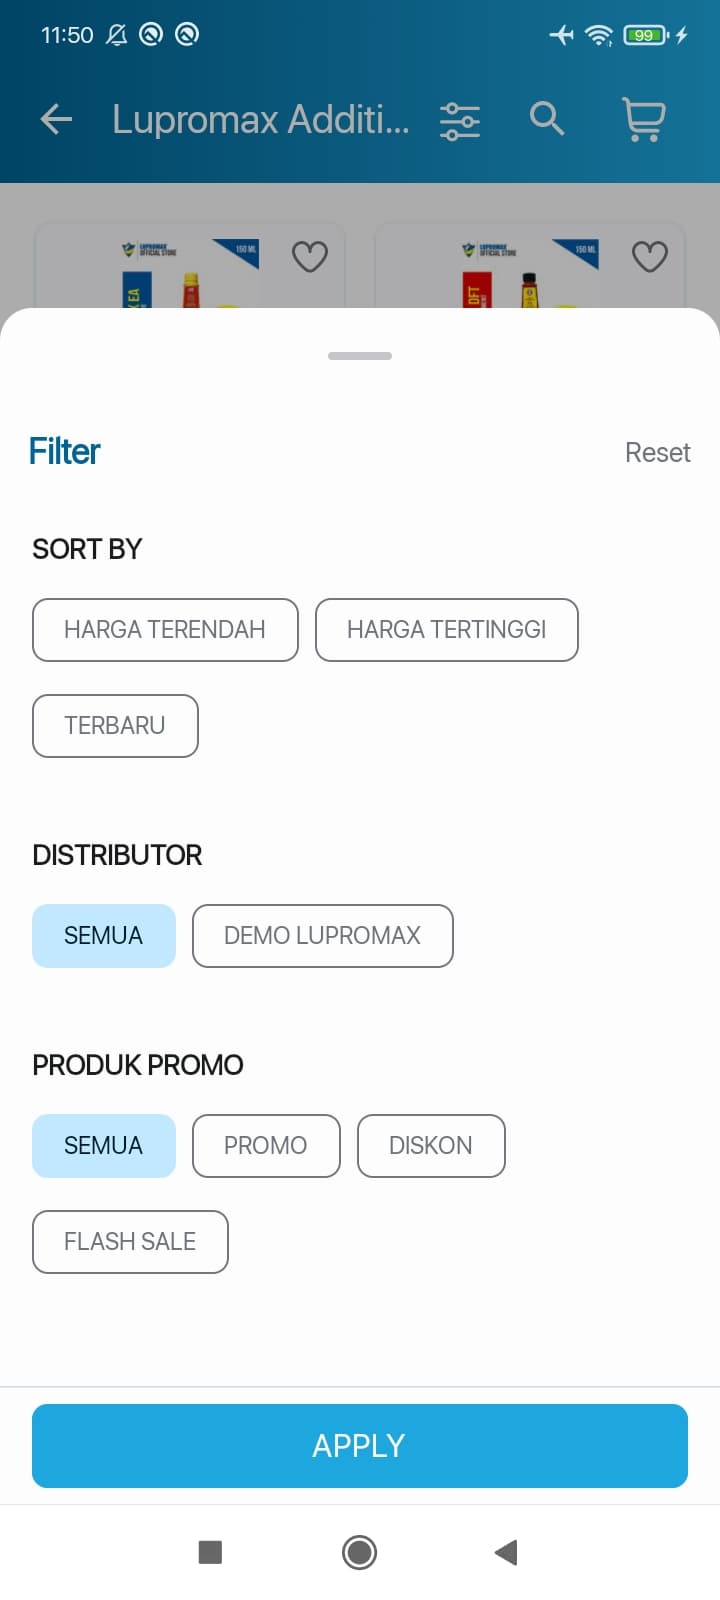Select SEMUA under Distributor

coord(104,936)
